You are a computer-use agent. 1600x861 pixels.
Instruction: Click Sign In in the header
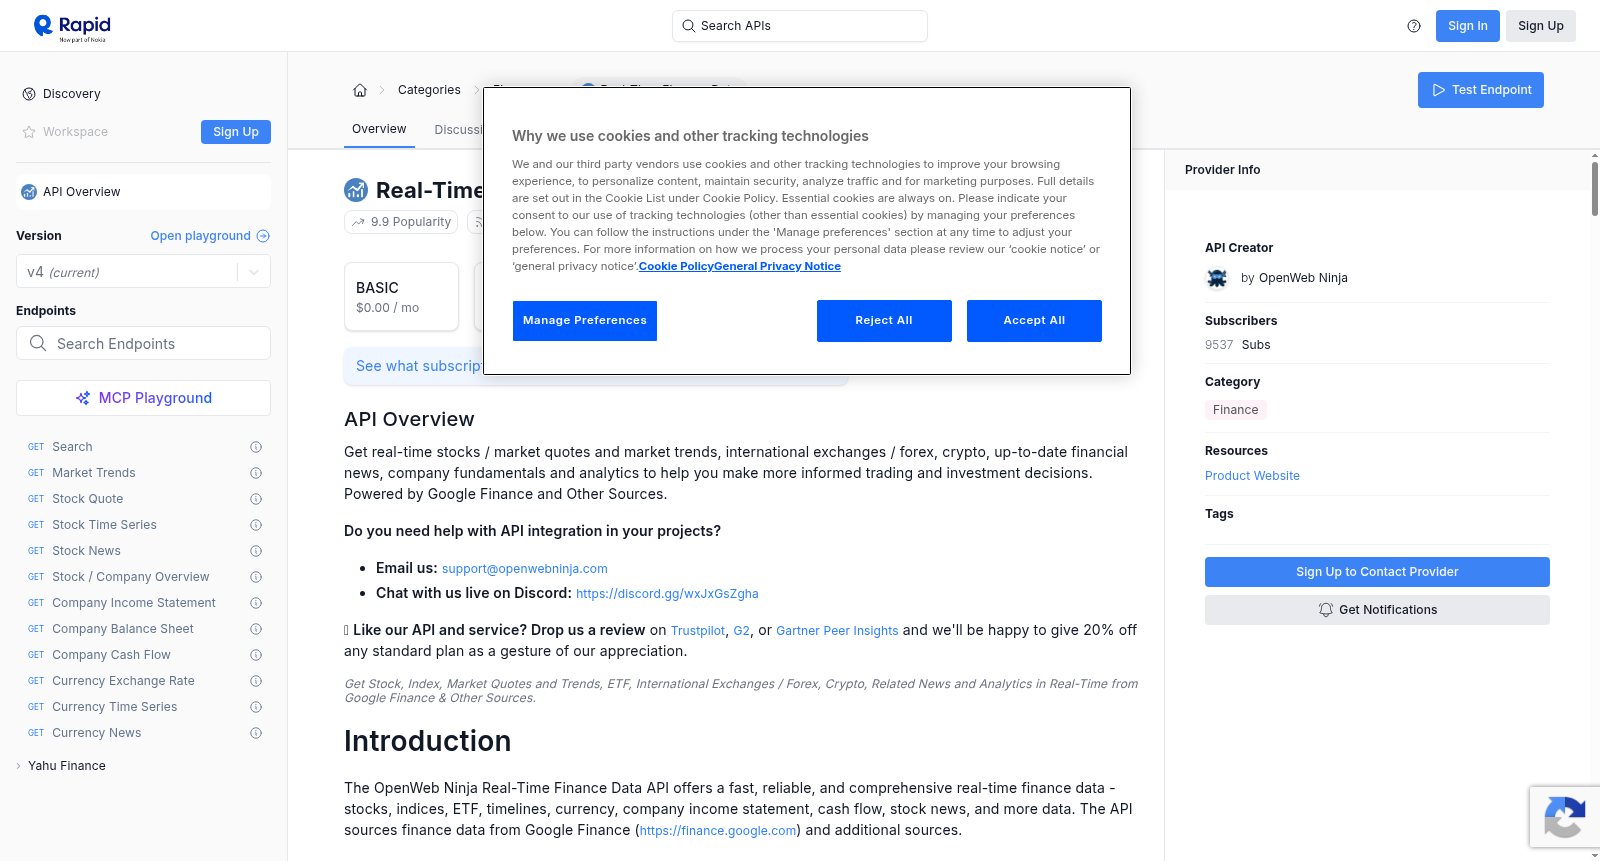[1468, 26]
